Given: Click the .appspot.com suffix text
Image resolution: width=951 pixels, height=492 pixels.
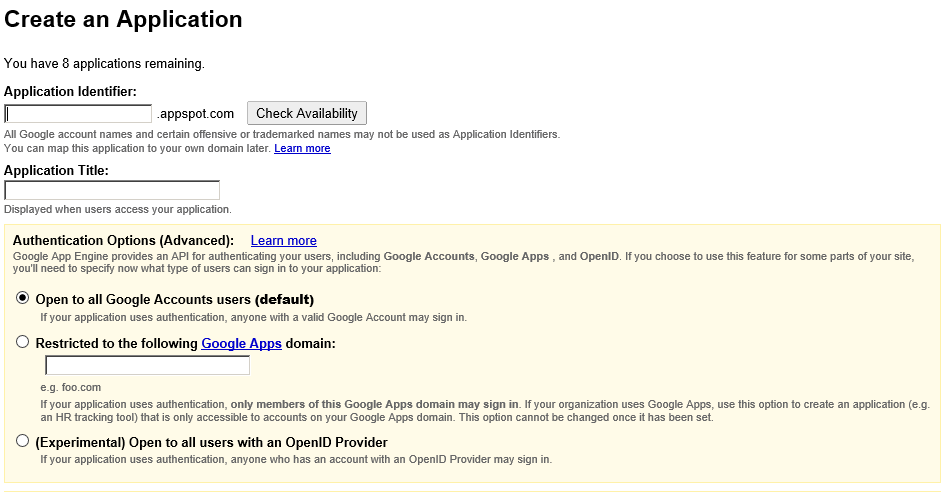Looking at the screenshot, I should pos(196,114).
